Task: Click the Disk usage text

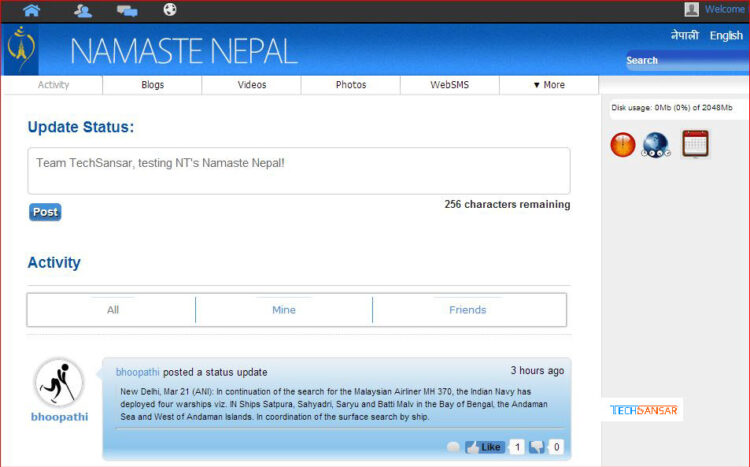Action: [672, 108]
